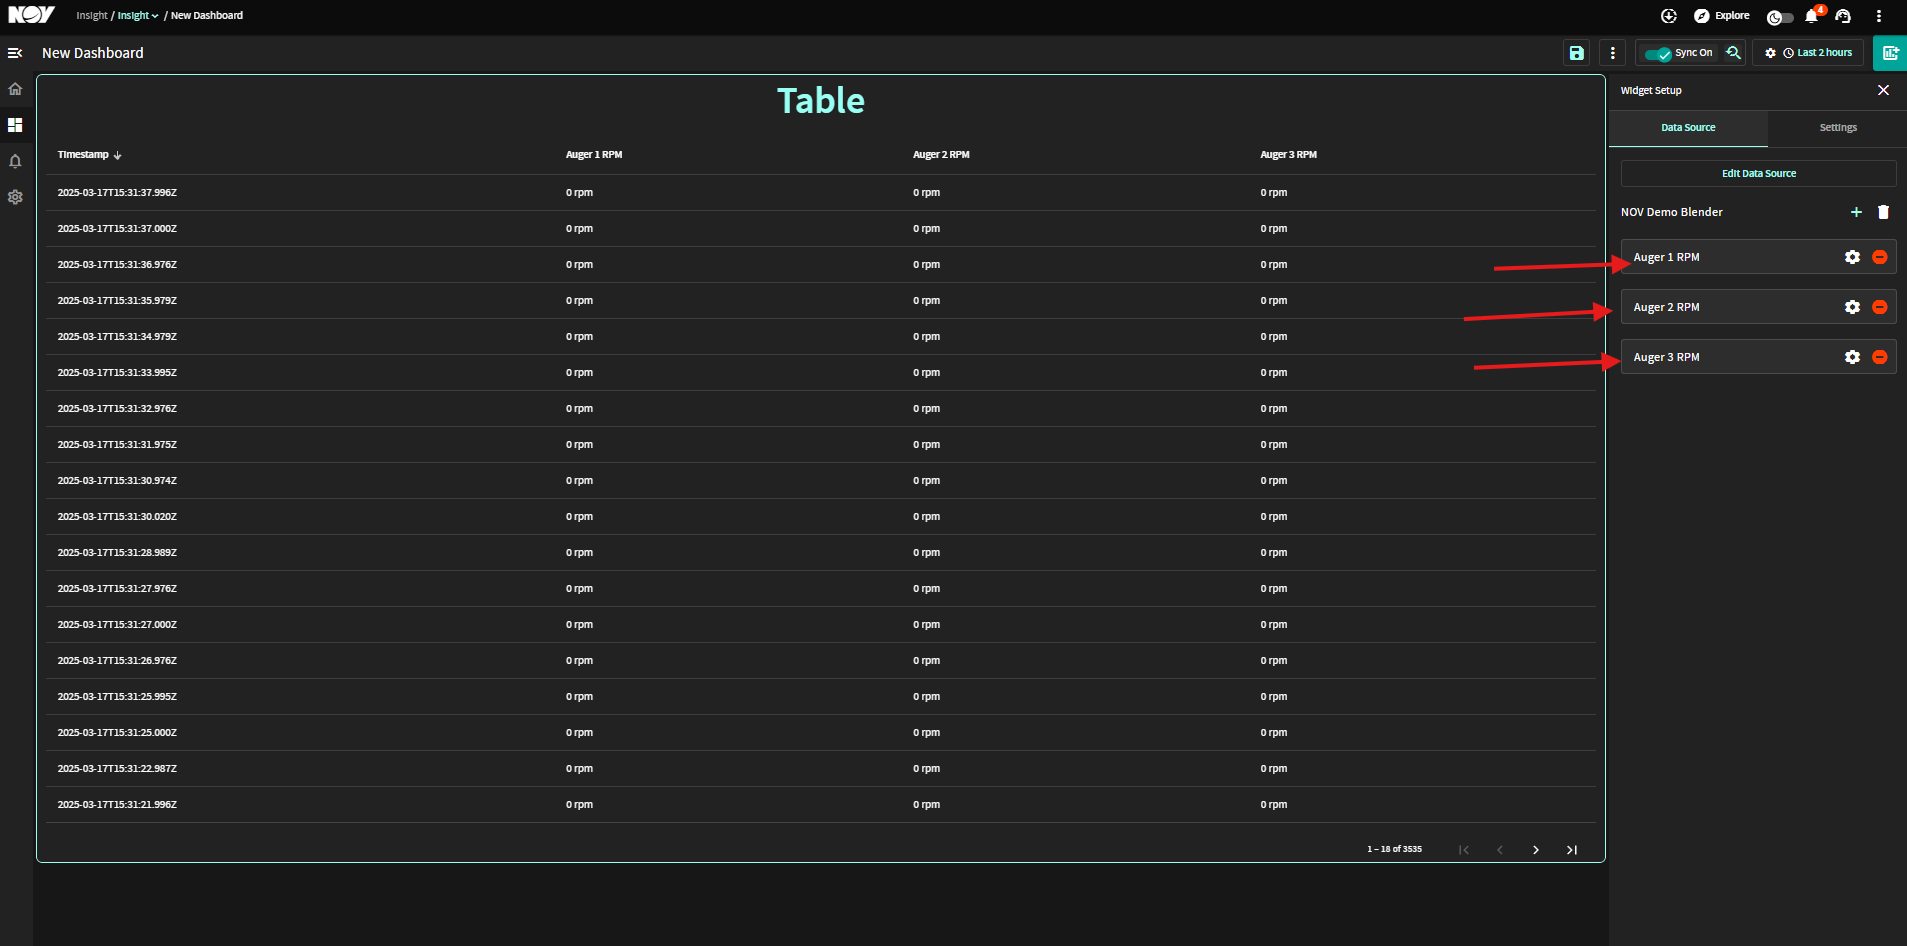Screen dimensions: 1907x946
Task: Open the support headset icon
Action: [x=1843, y=16]
